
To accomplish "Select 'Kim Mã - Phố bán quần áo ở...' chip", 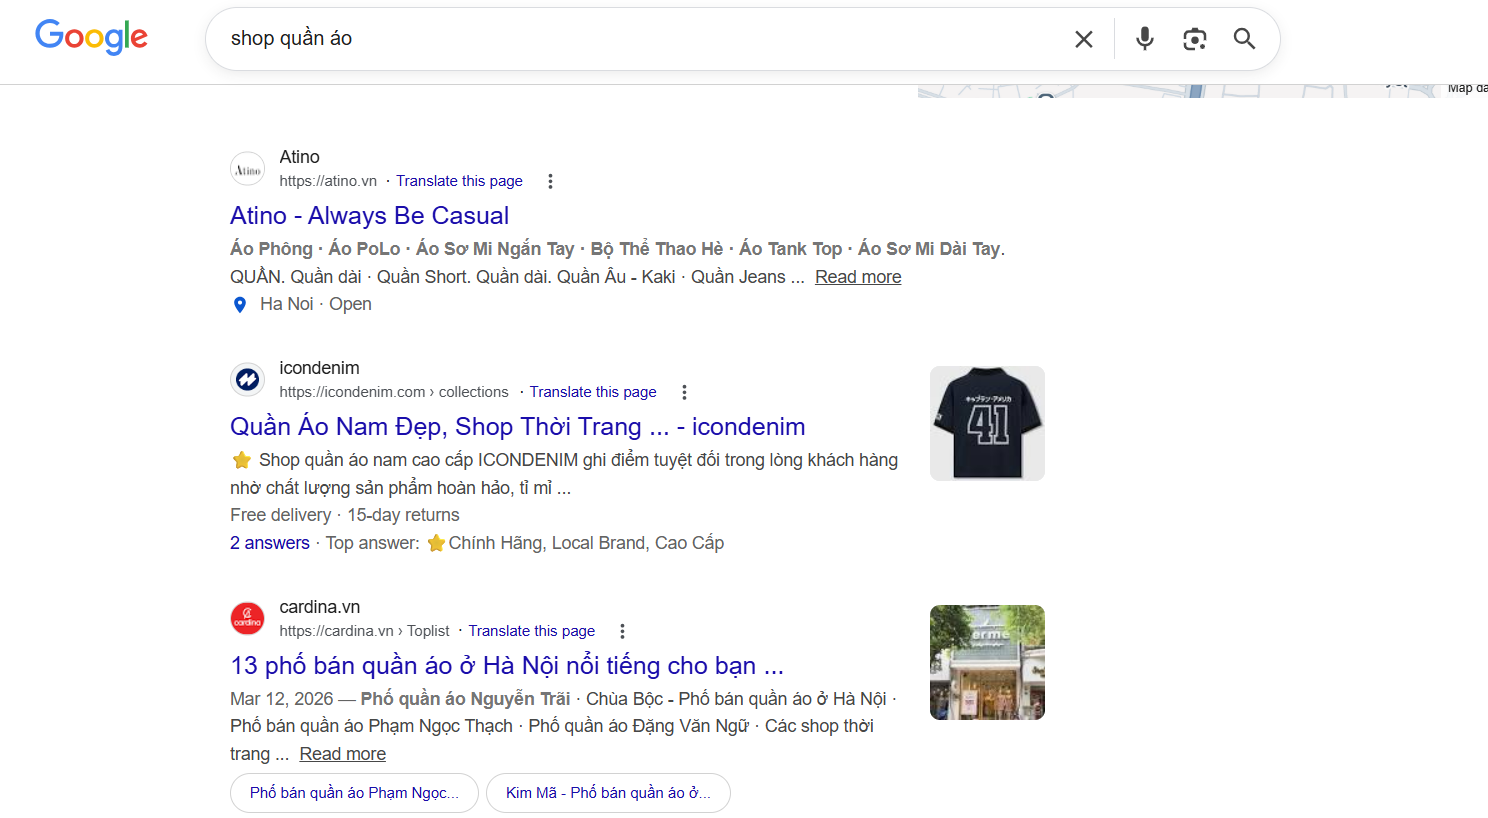I will pos(608,793).
